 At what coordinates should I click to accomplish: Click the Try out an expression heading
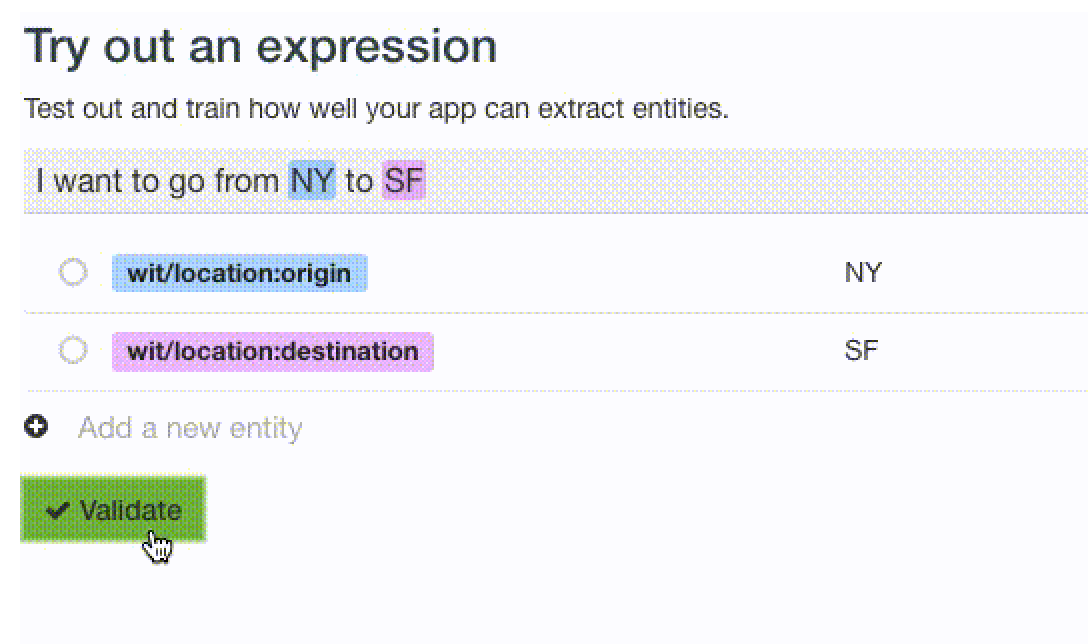click(261, 46)
